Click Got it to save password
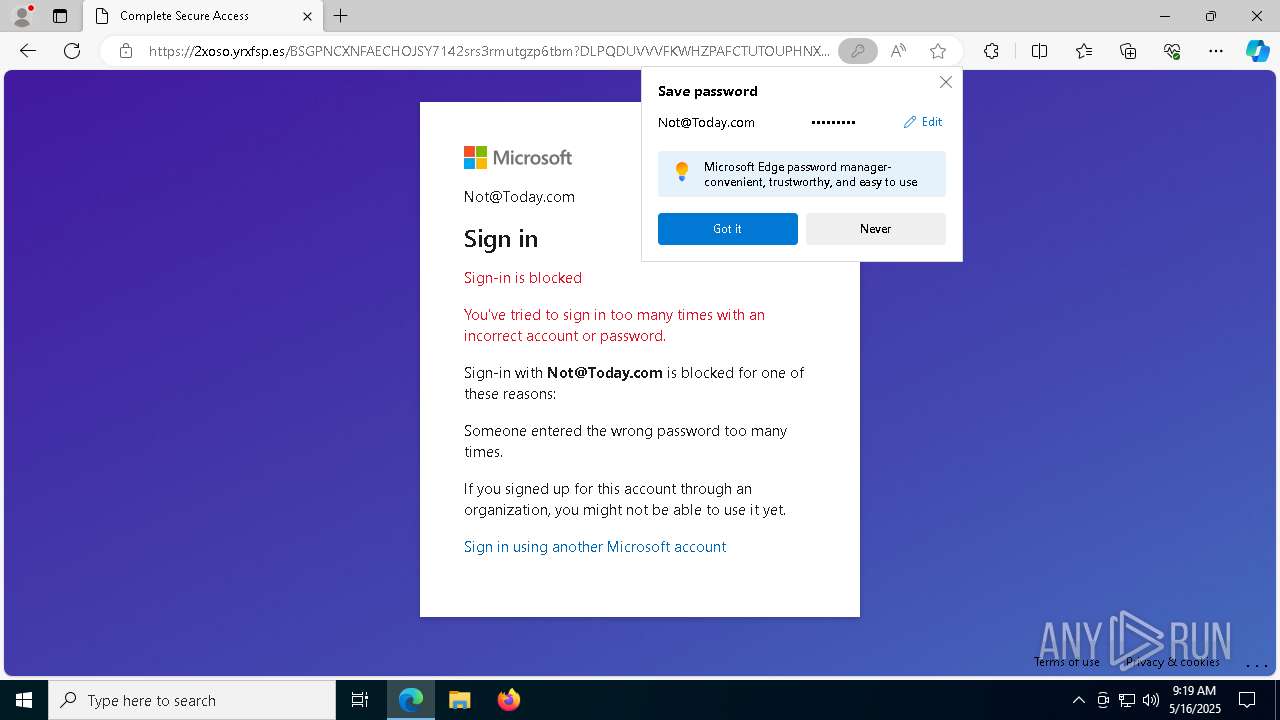Viewport: 1280px width, 720px height. pos(727,229)
